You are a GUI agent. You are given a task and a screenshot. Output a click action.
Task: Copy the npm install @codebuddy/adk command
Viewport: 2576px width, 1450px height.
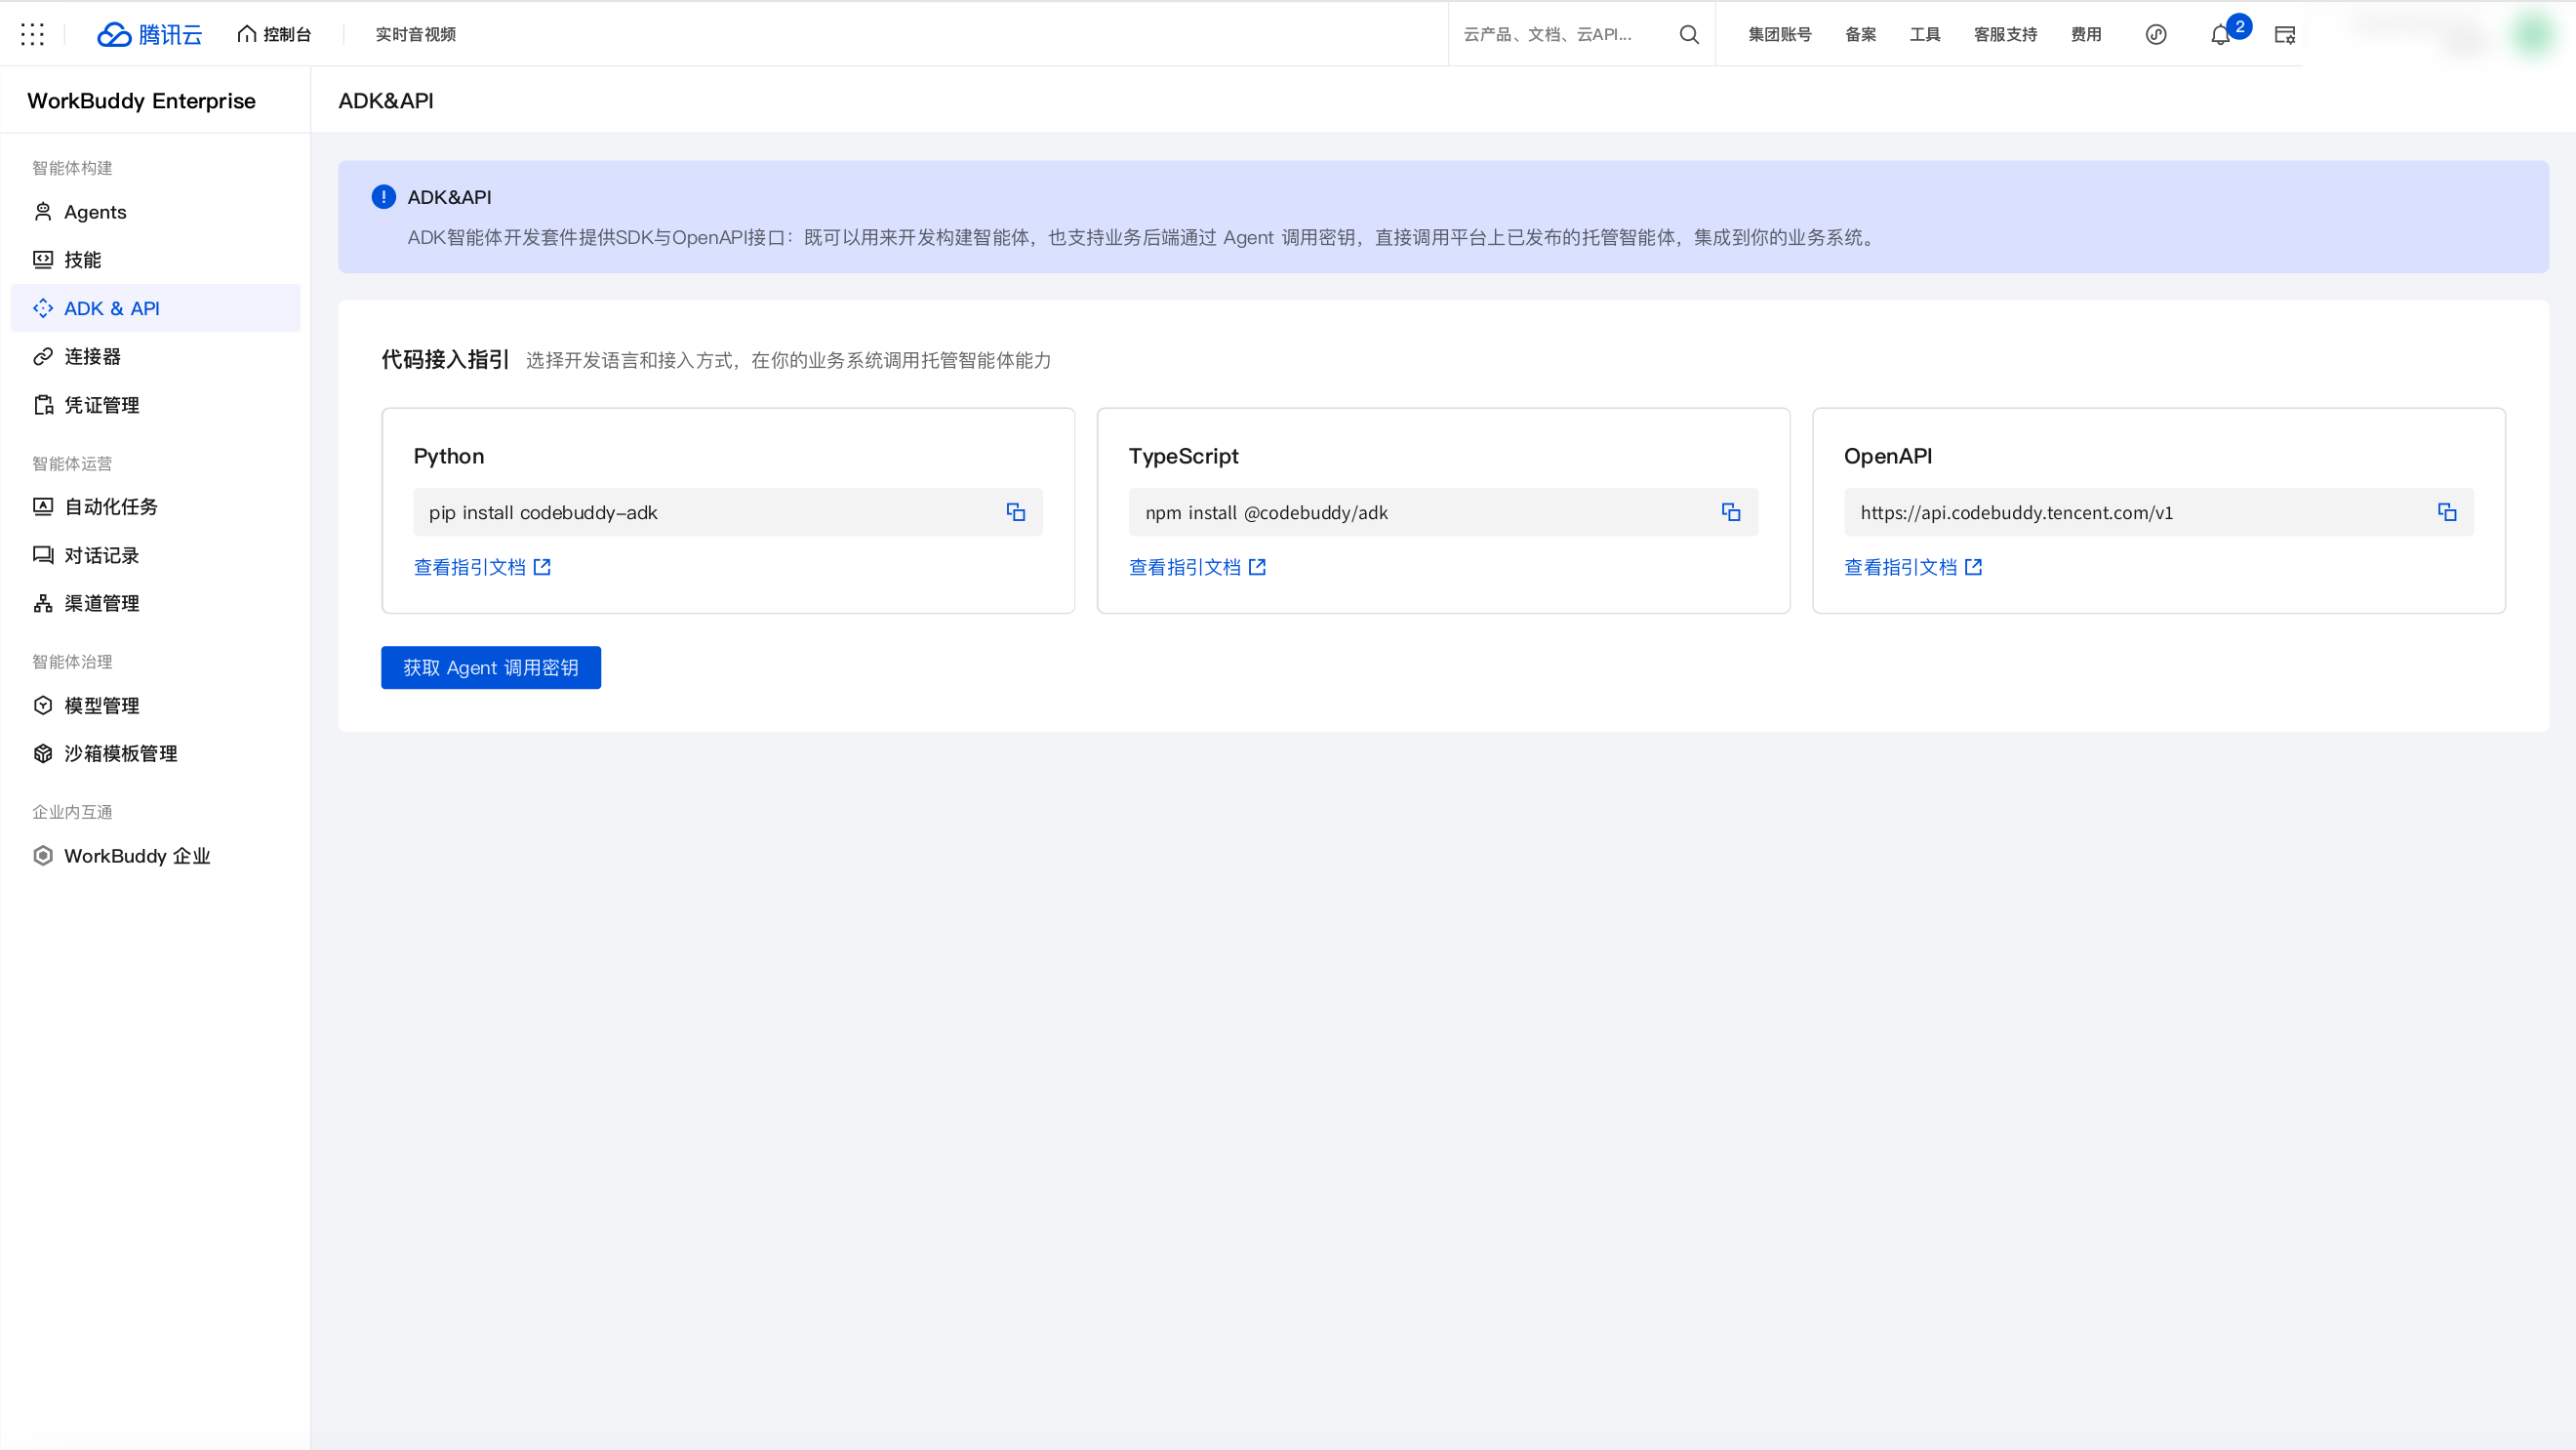click(x=1731, y=512)
